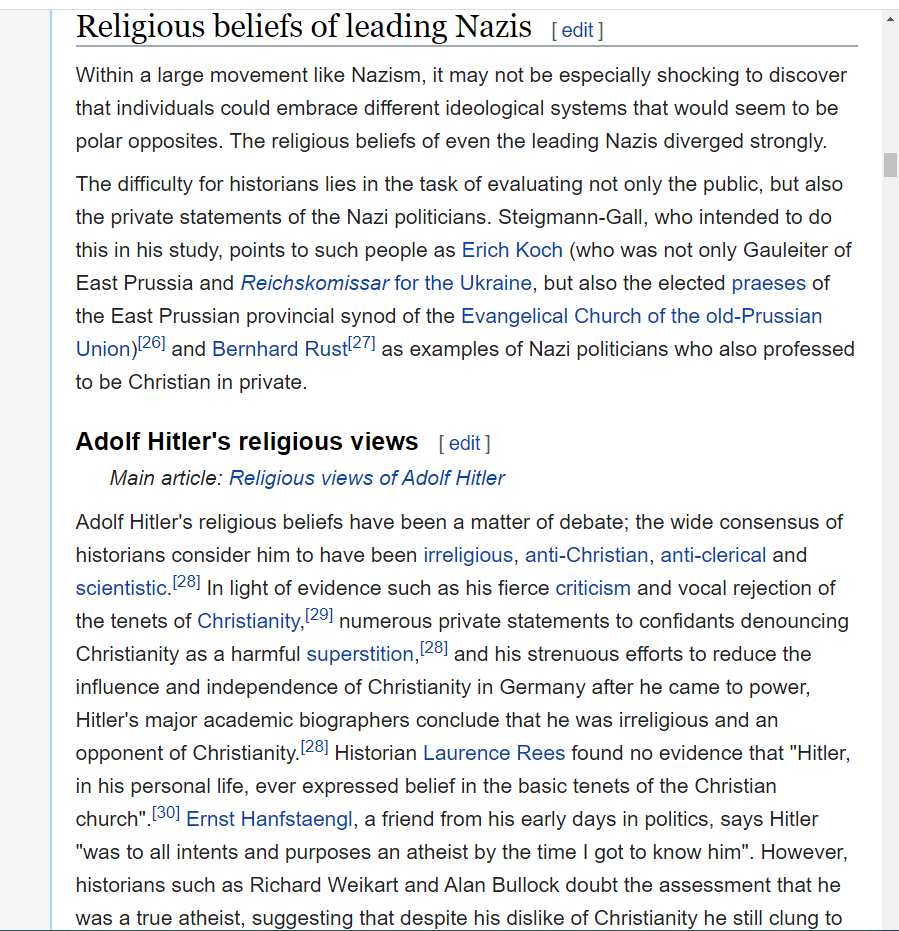Open main article Religious views of Adolf Hitler
Screen dimensions: 899x931
click(367, 478)
